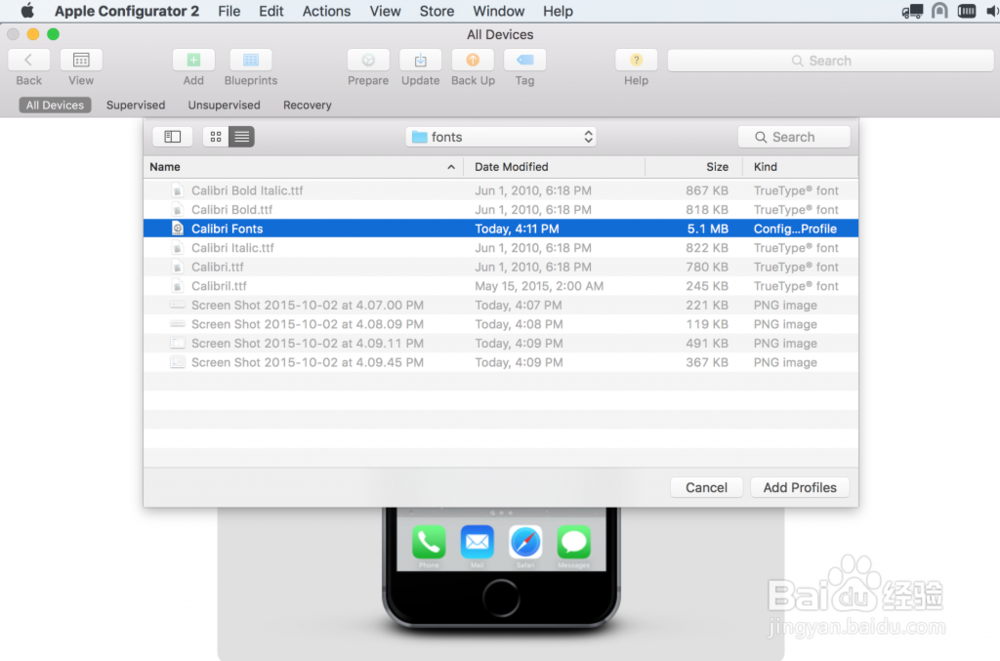Cancel the file selection dialog
1000x661 pixels.
pyautogui.click(x=706, y=487)
